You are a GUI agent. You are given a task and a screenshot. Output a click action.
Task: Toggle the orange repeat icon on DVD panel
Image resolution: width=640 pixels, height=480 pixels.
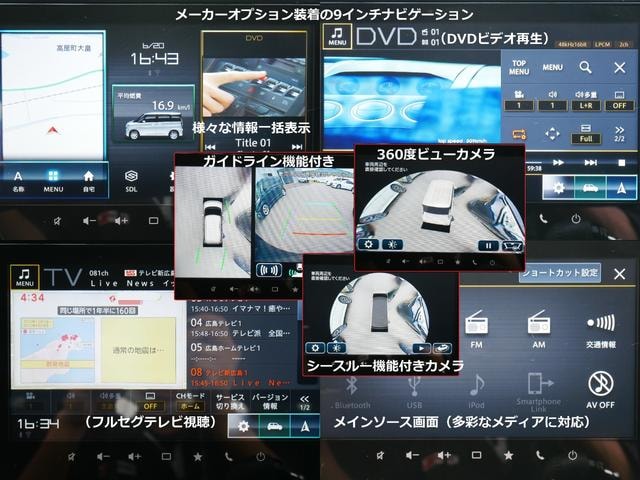519,134
